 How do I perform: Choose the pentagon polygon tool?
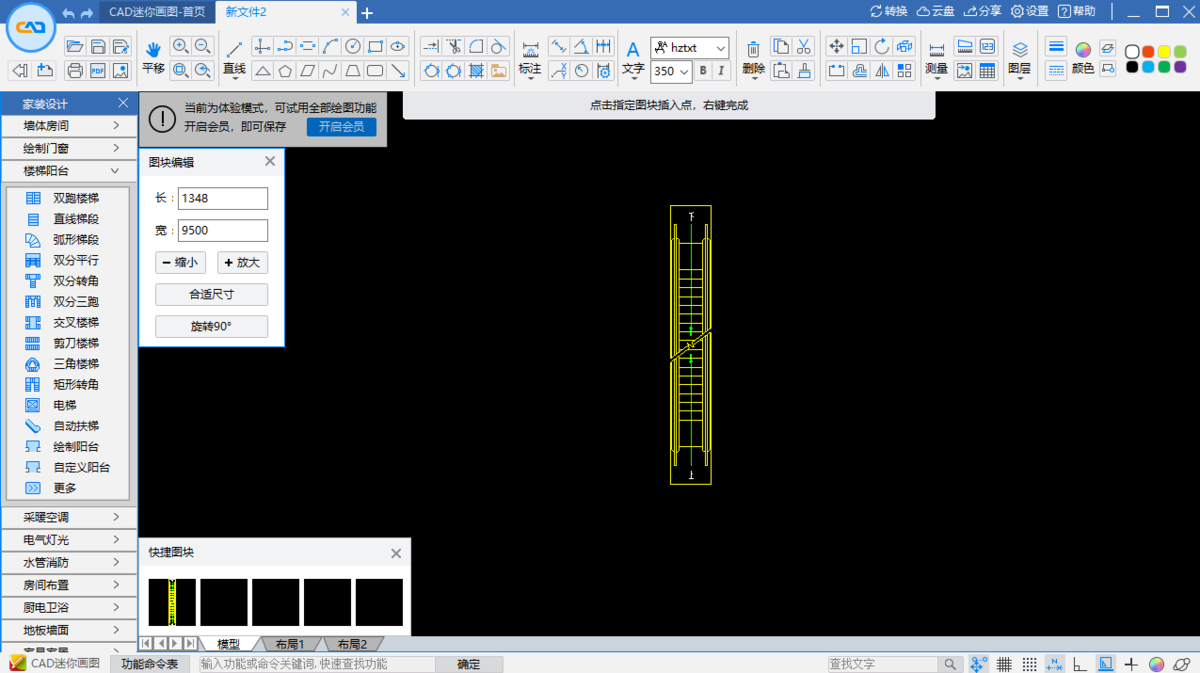click(285, 71)
